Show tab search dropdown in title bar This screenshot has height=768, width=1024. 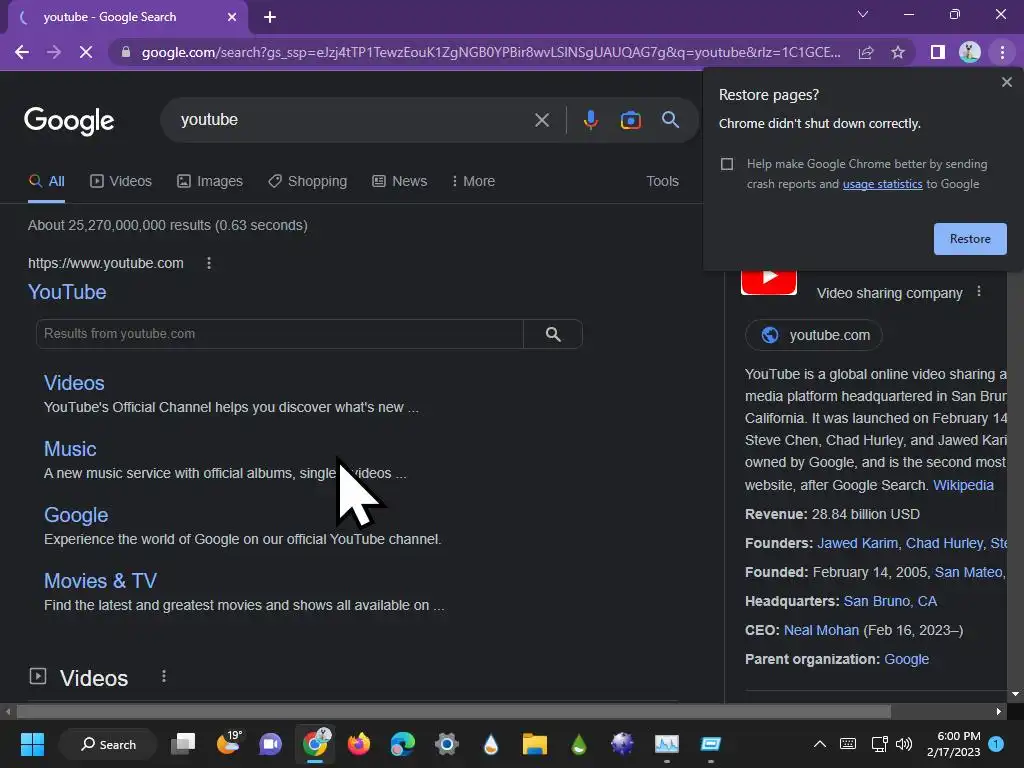coord(863,14)
